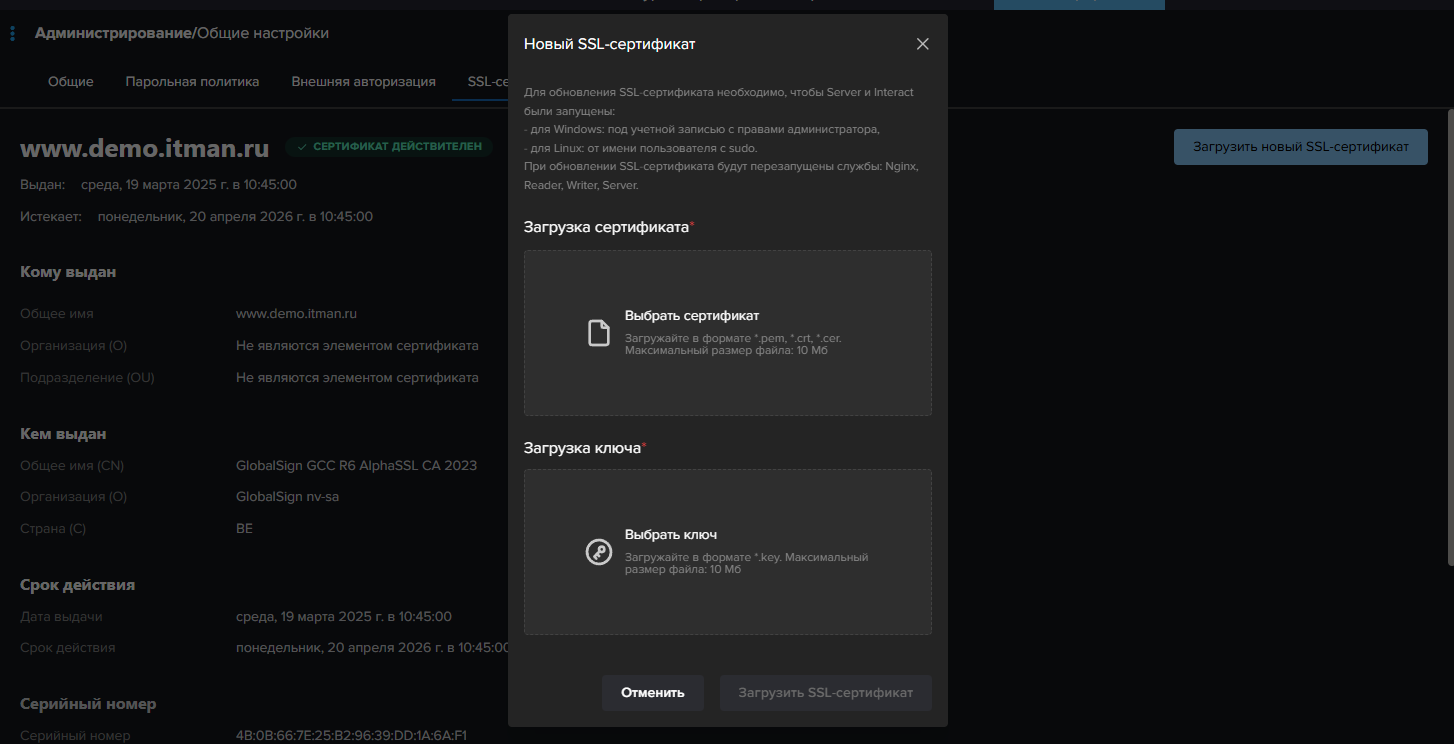Click the www.demo.itman.ru domain heading
1454x744 pixels.
click(x=145, y=149)
